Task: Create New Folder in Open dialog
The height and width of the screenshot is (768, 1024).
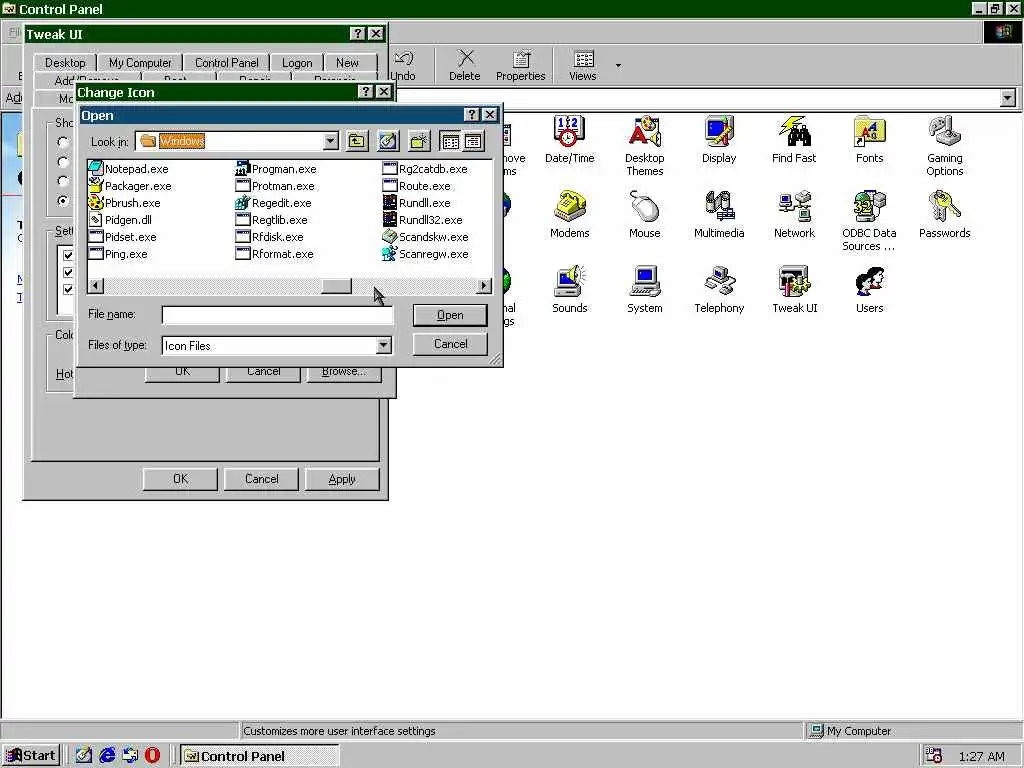Action: click(x=419, y=141)
